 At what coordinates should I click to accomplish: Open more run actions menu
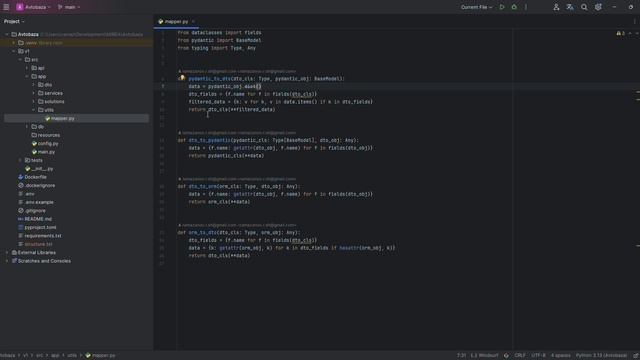tap(526, 7)
